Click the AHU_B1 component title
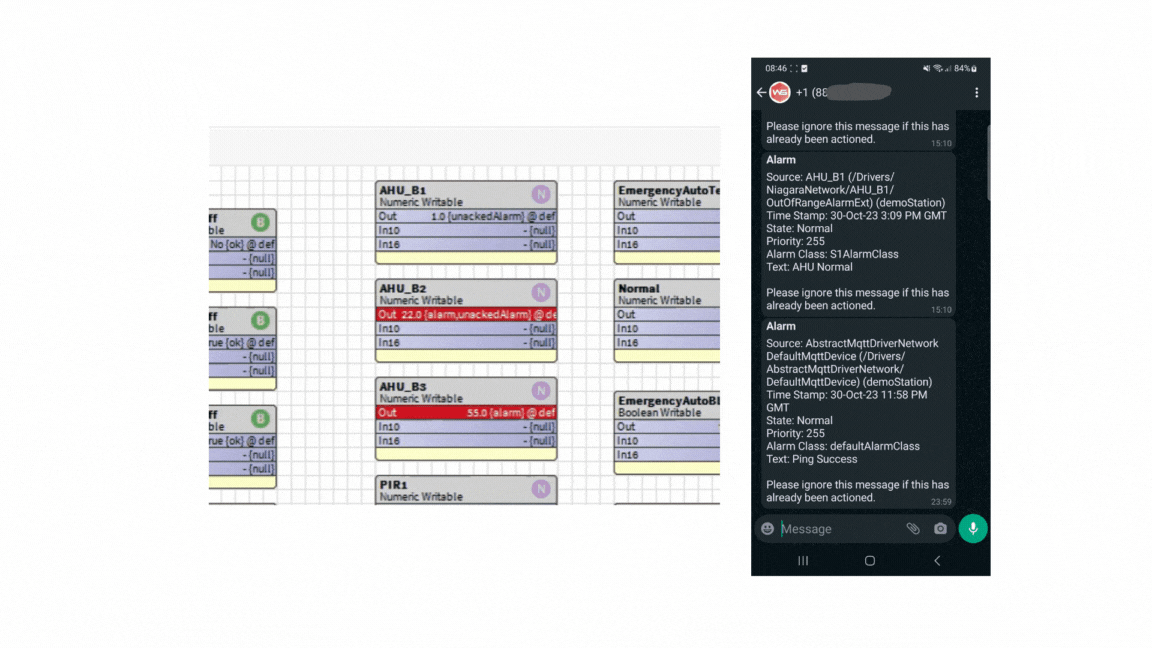The image size is (1152, 648). 403,190
